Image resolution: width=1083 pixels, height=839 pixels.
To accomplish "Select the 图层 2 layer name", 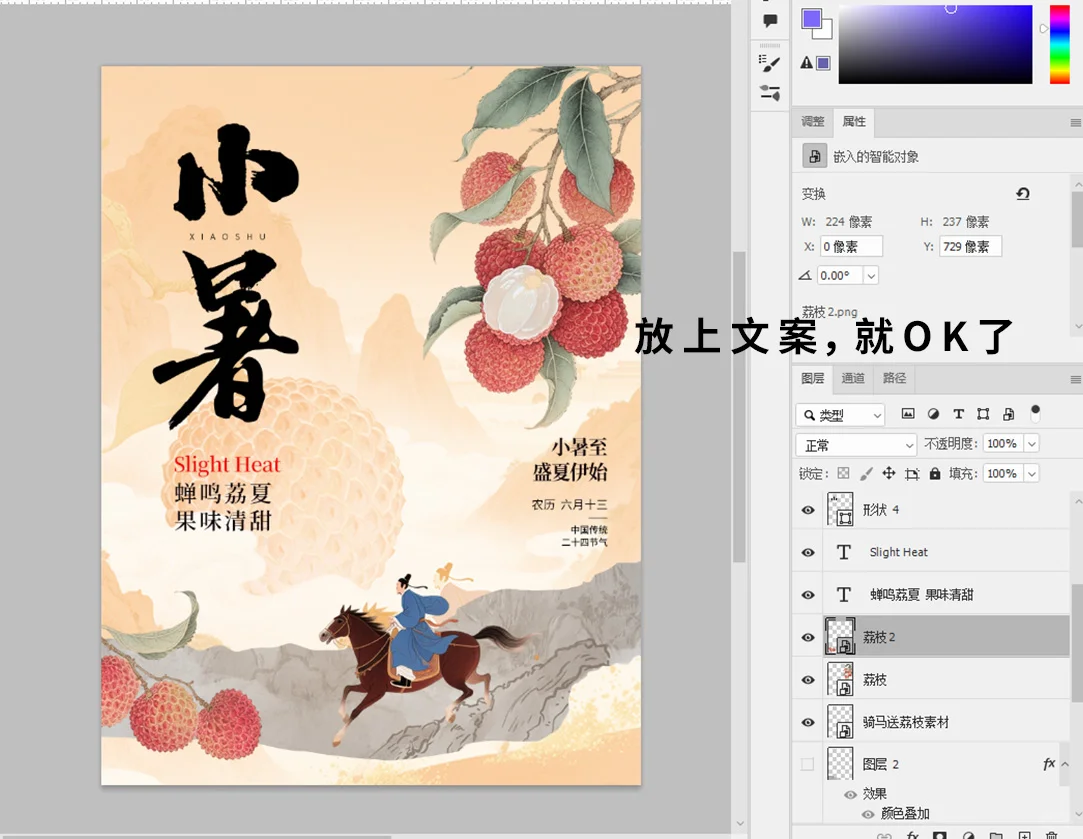I will (x=881, y=764).
